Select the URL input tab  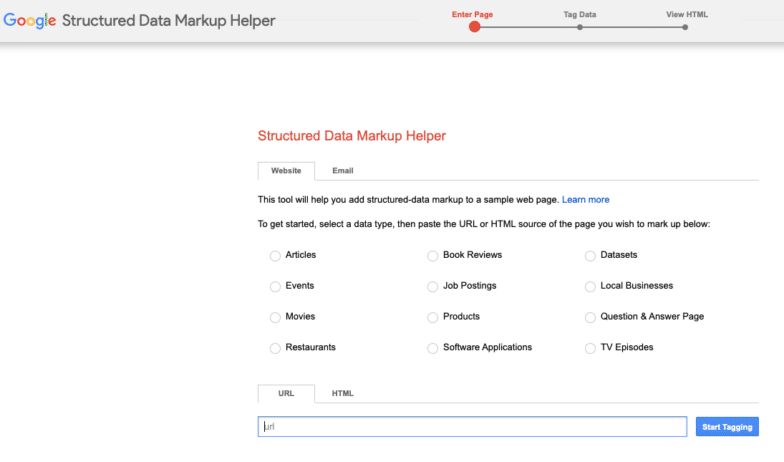[x=286, y=394]
